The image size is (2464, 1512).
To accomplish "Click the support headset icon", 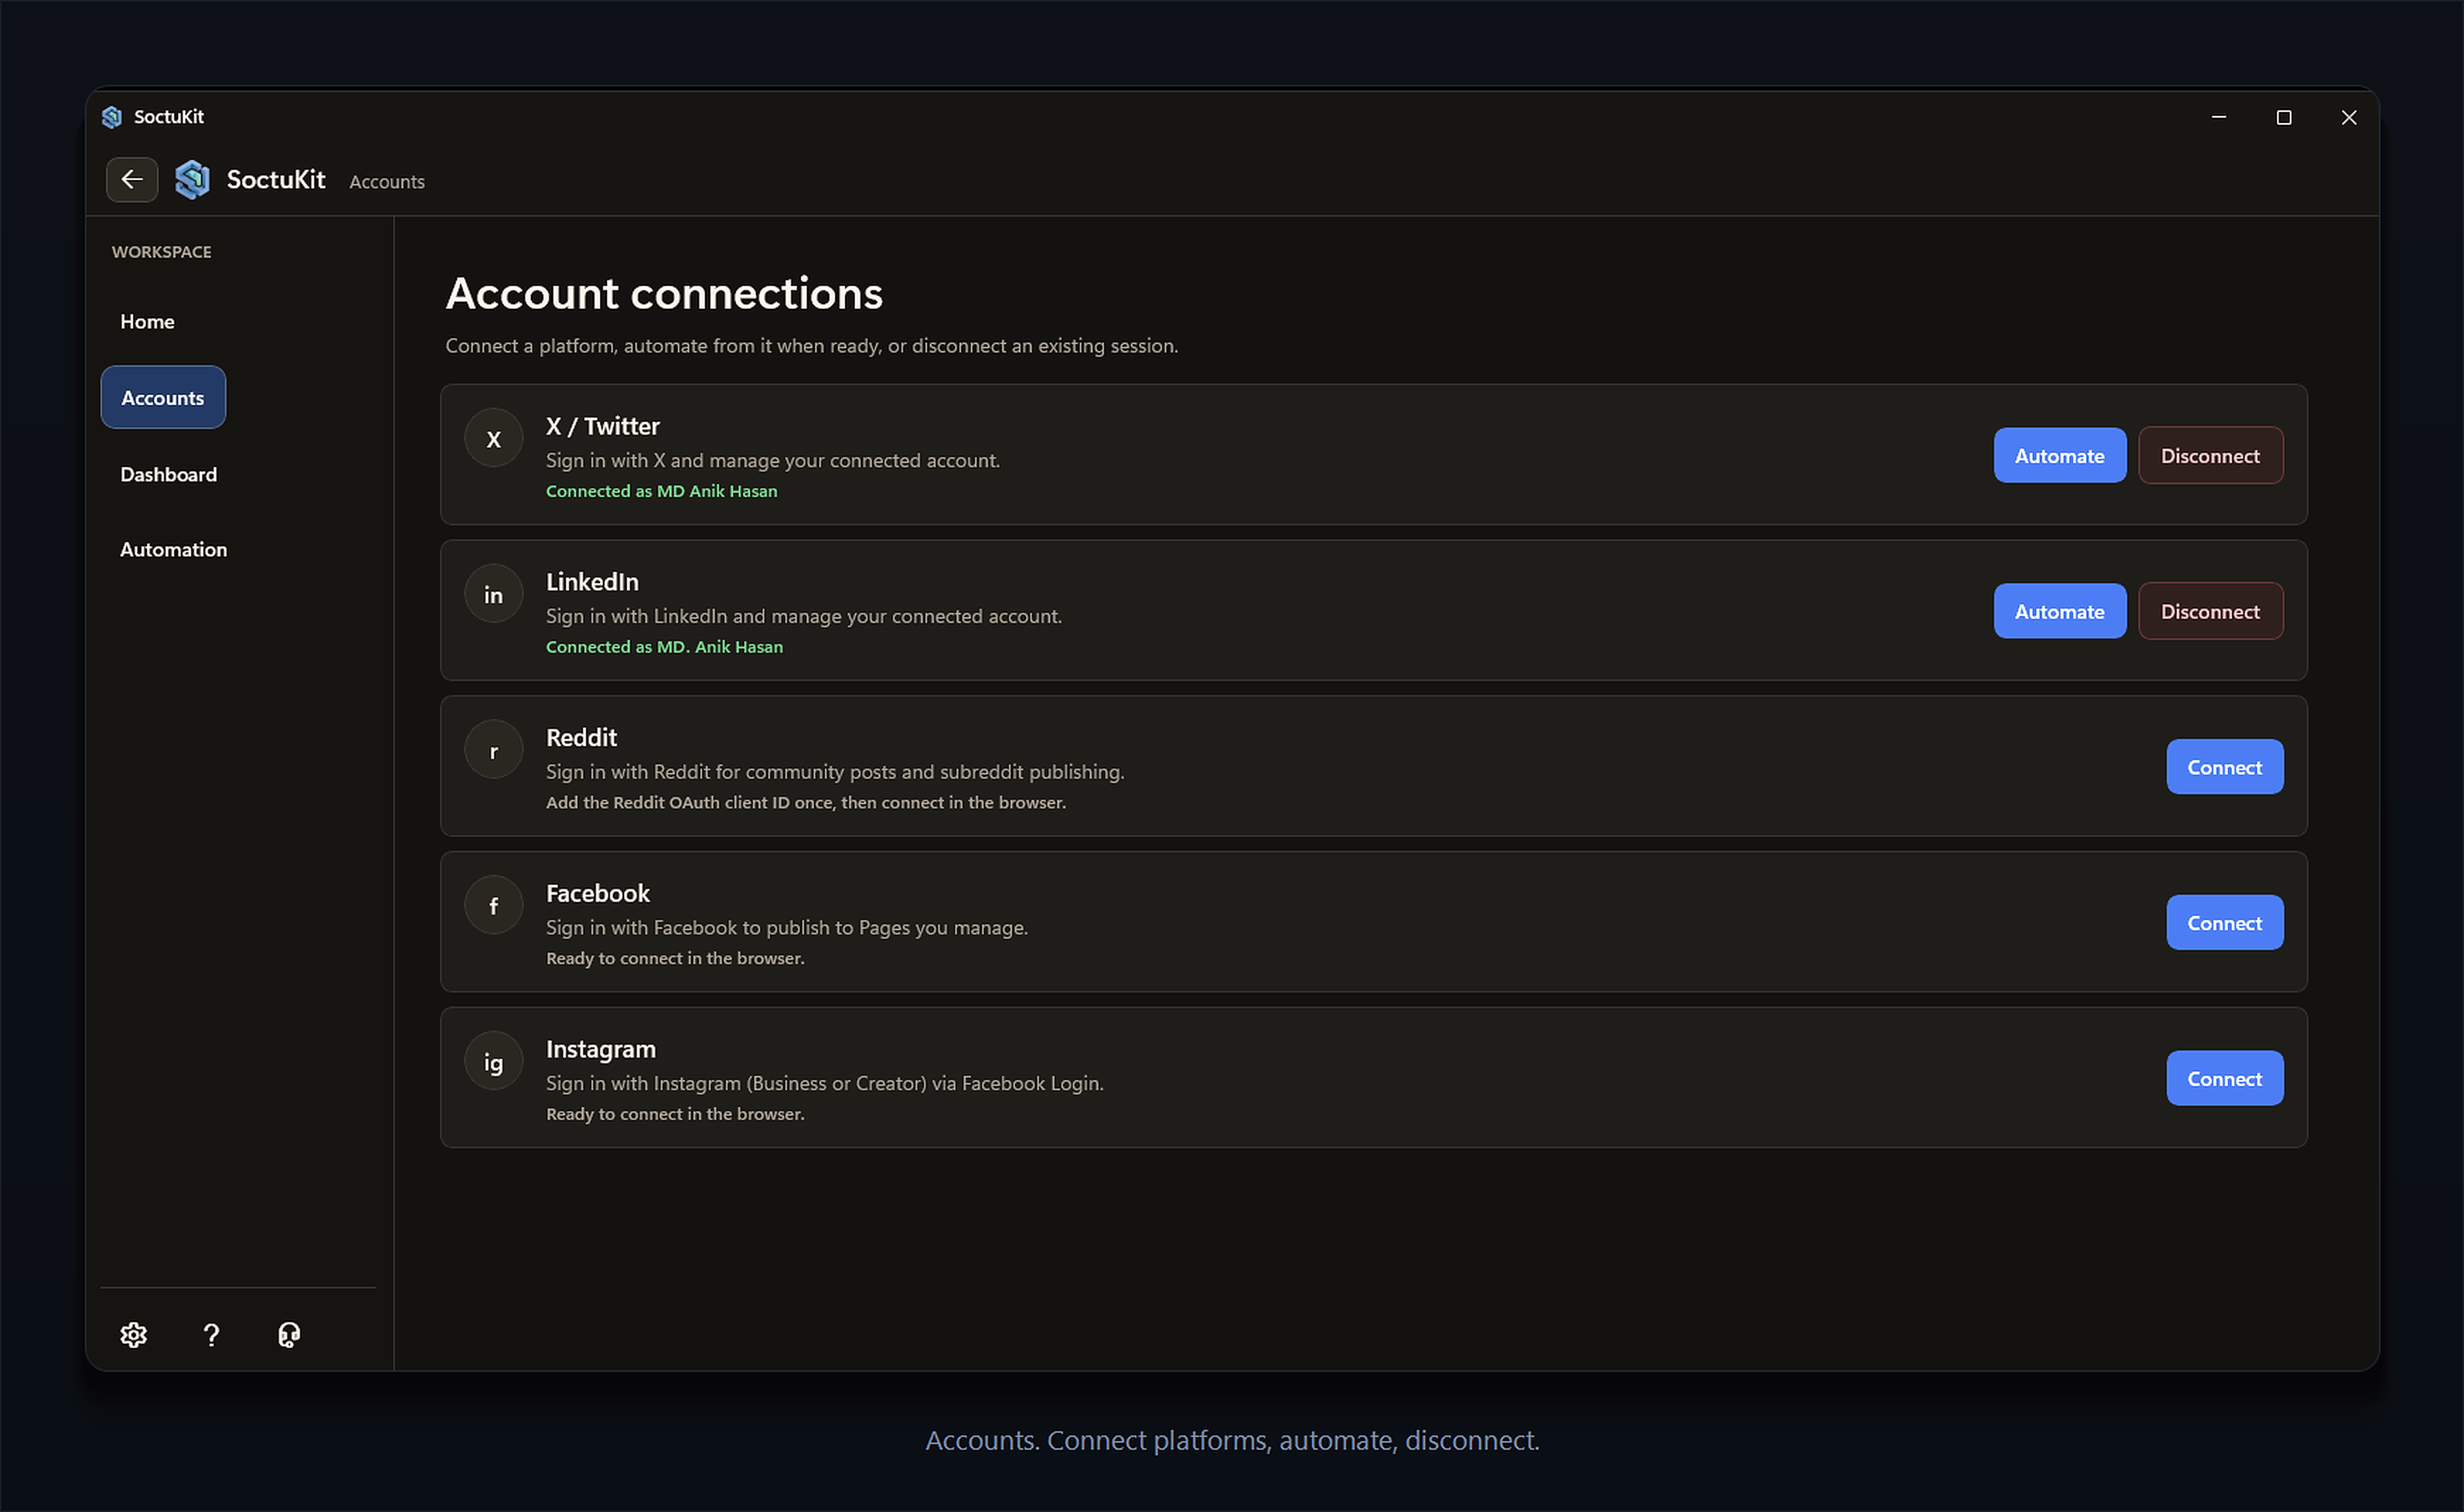I will 289,1334.
